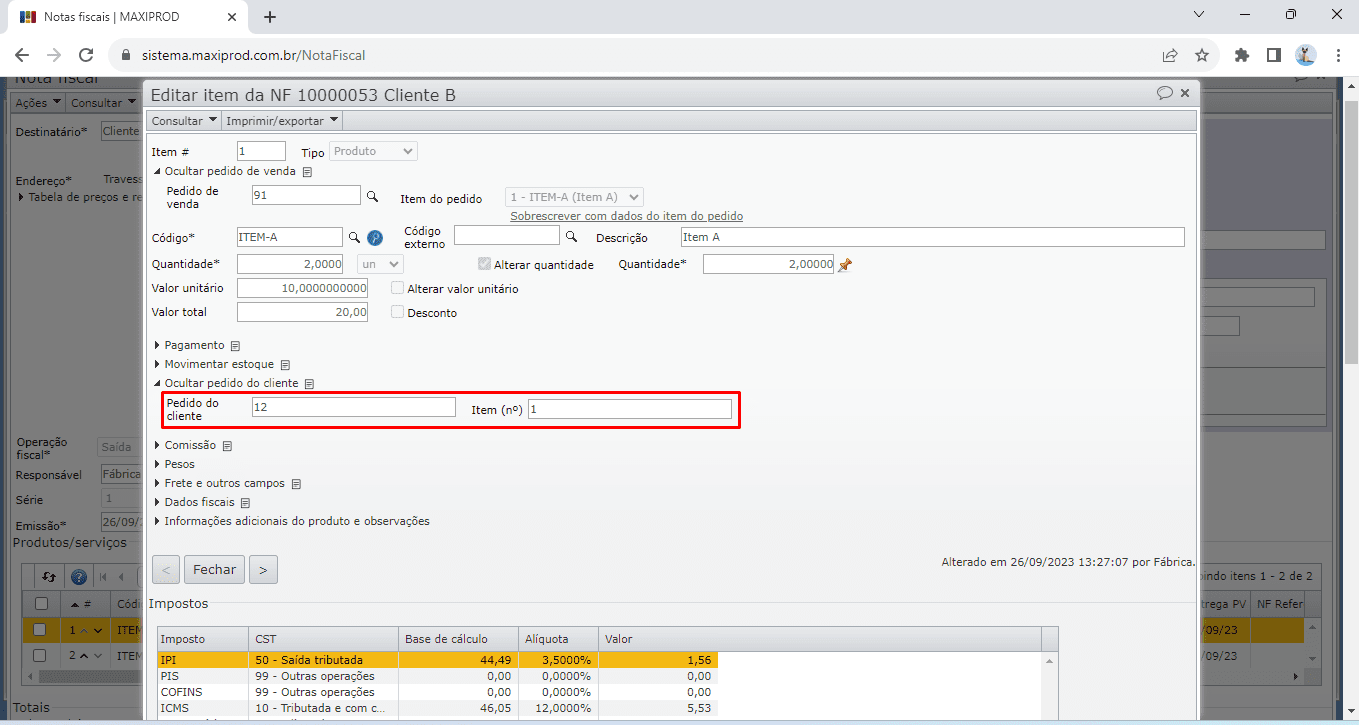
Task: Go to first page in products grid
Action: point(102,577)
